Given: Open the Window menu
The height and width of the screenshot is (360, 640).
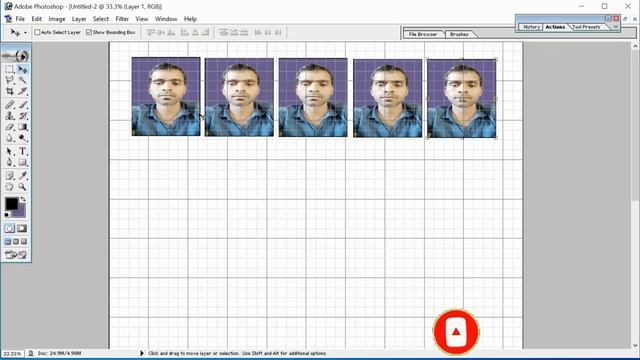Looking at the screenshot, I should click(x=166, y=19).
